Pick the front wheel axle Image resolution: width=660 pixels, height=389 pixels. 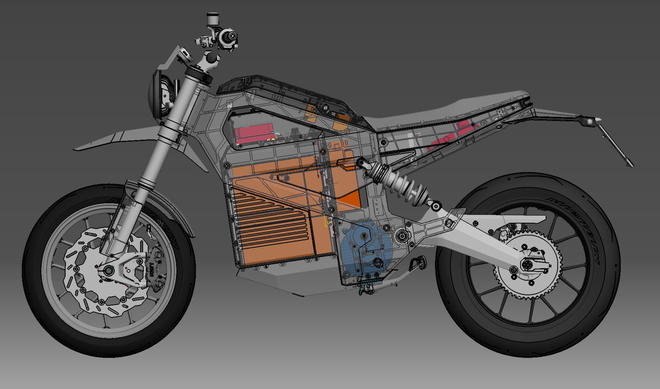(109, 270)
